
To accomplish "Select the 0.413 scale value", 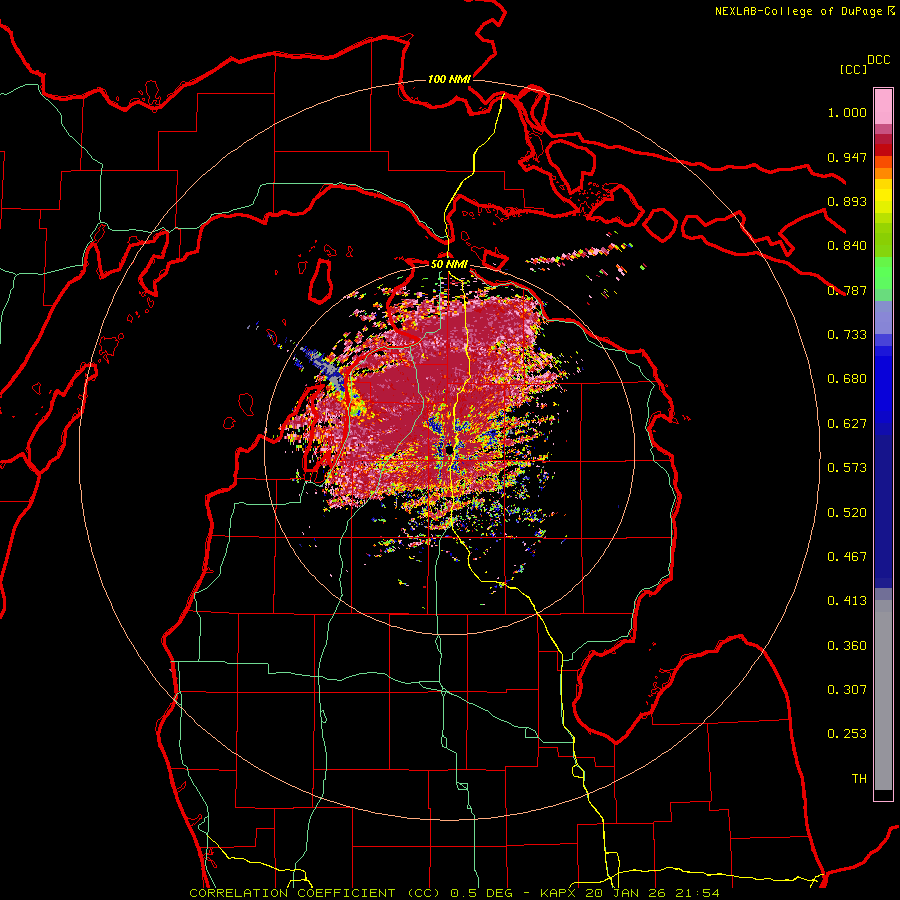I will 847,601.
